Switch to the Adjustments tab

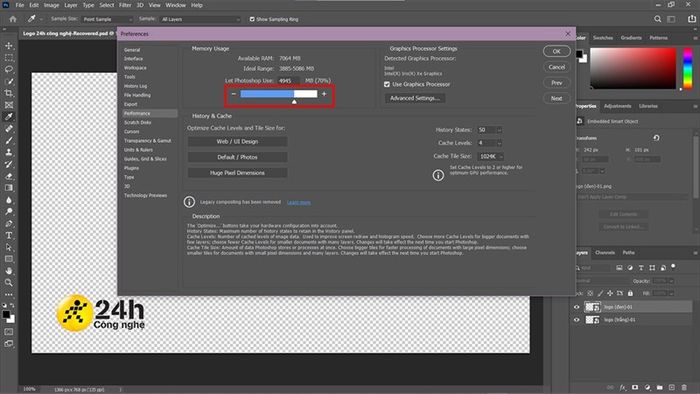pyautogui.click(x=617, y=106)
